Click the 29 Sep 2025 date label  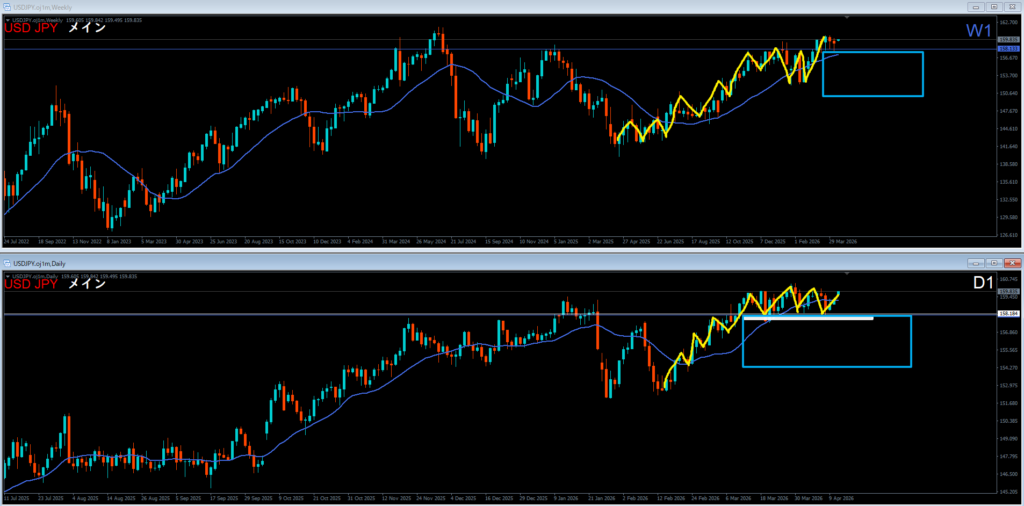pos(259,498)
